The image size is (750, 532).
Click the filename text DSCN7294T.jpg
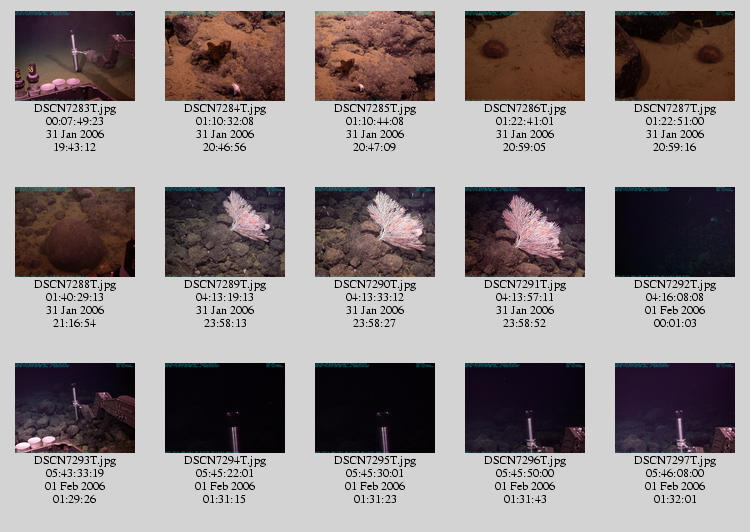click(225, 461)
